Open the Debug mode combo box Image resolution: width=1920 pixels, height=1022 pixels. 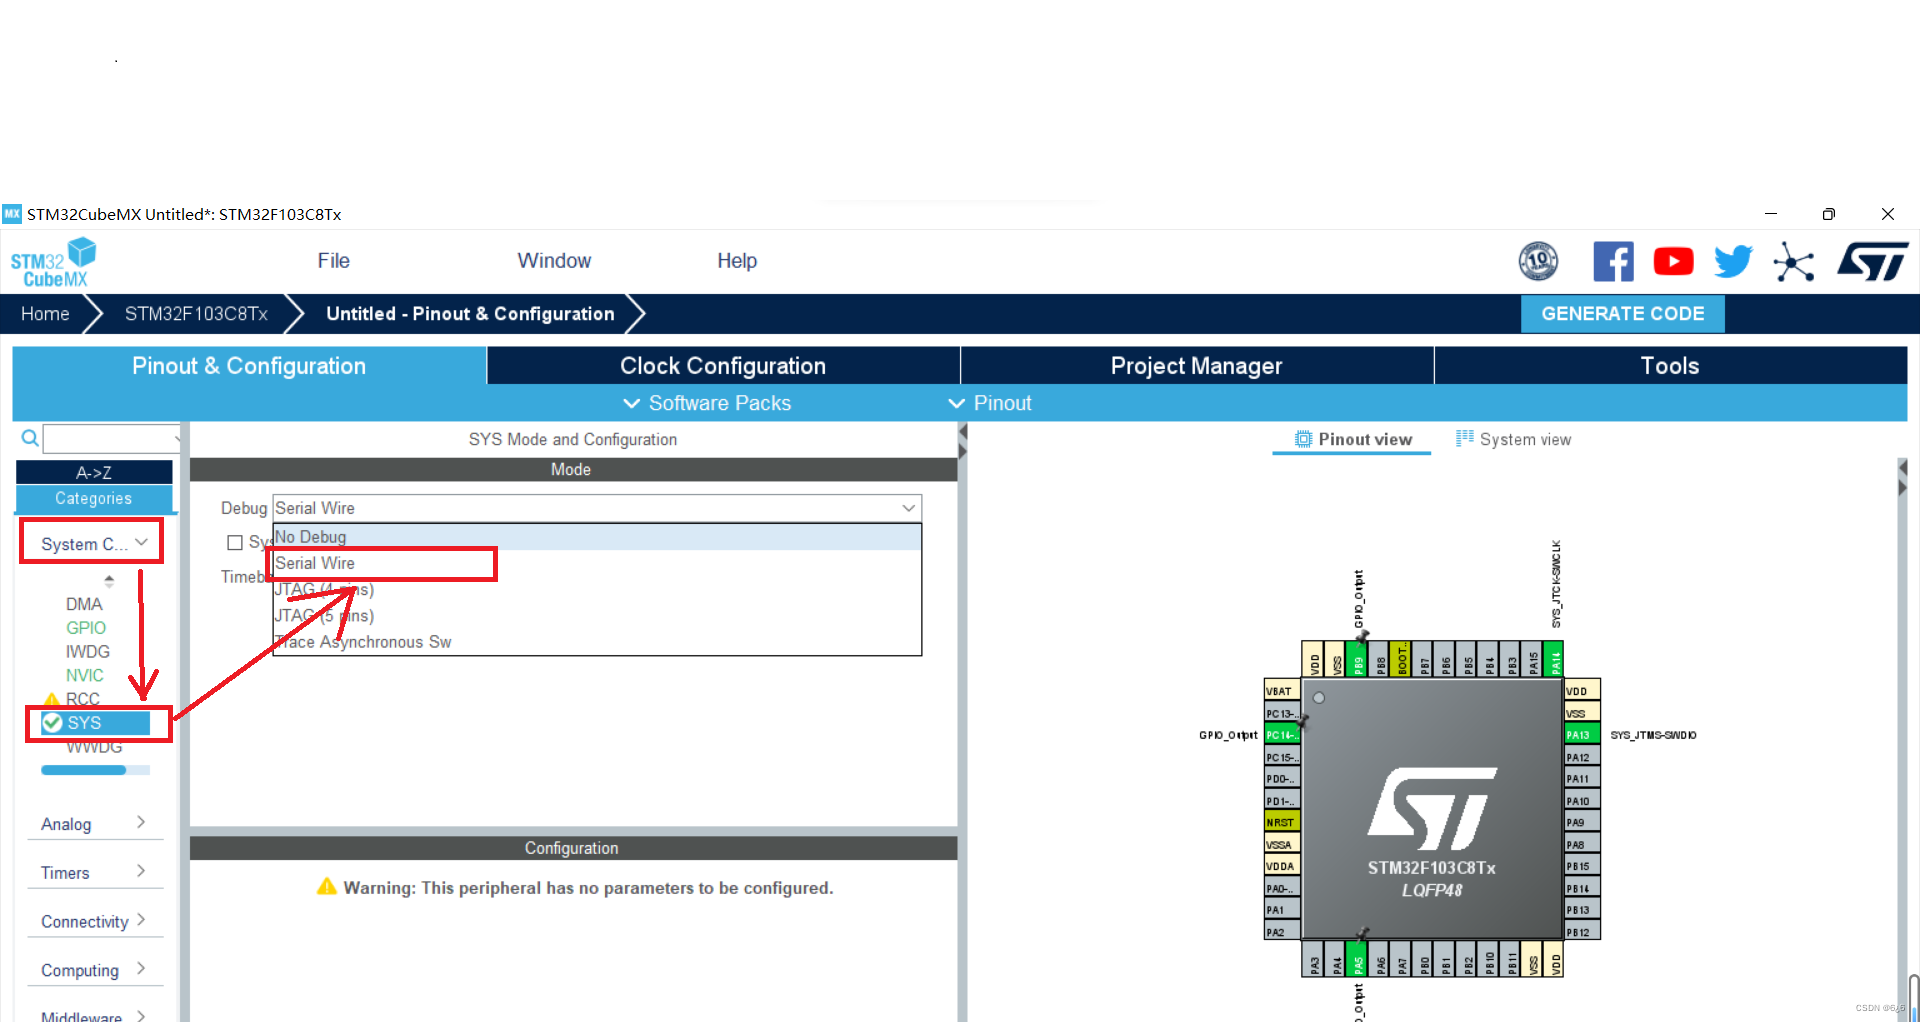pos(597,508)
